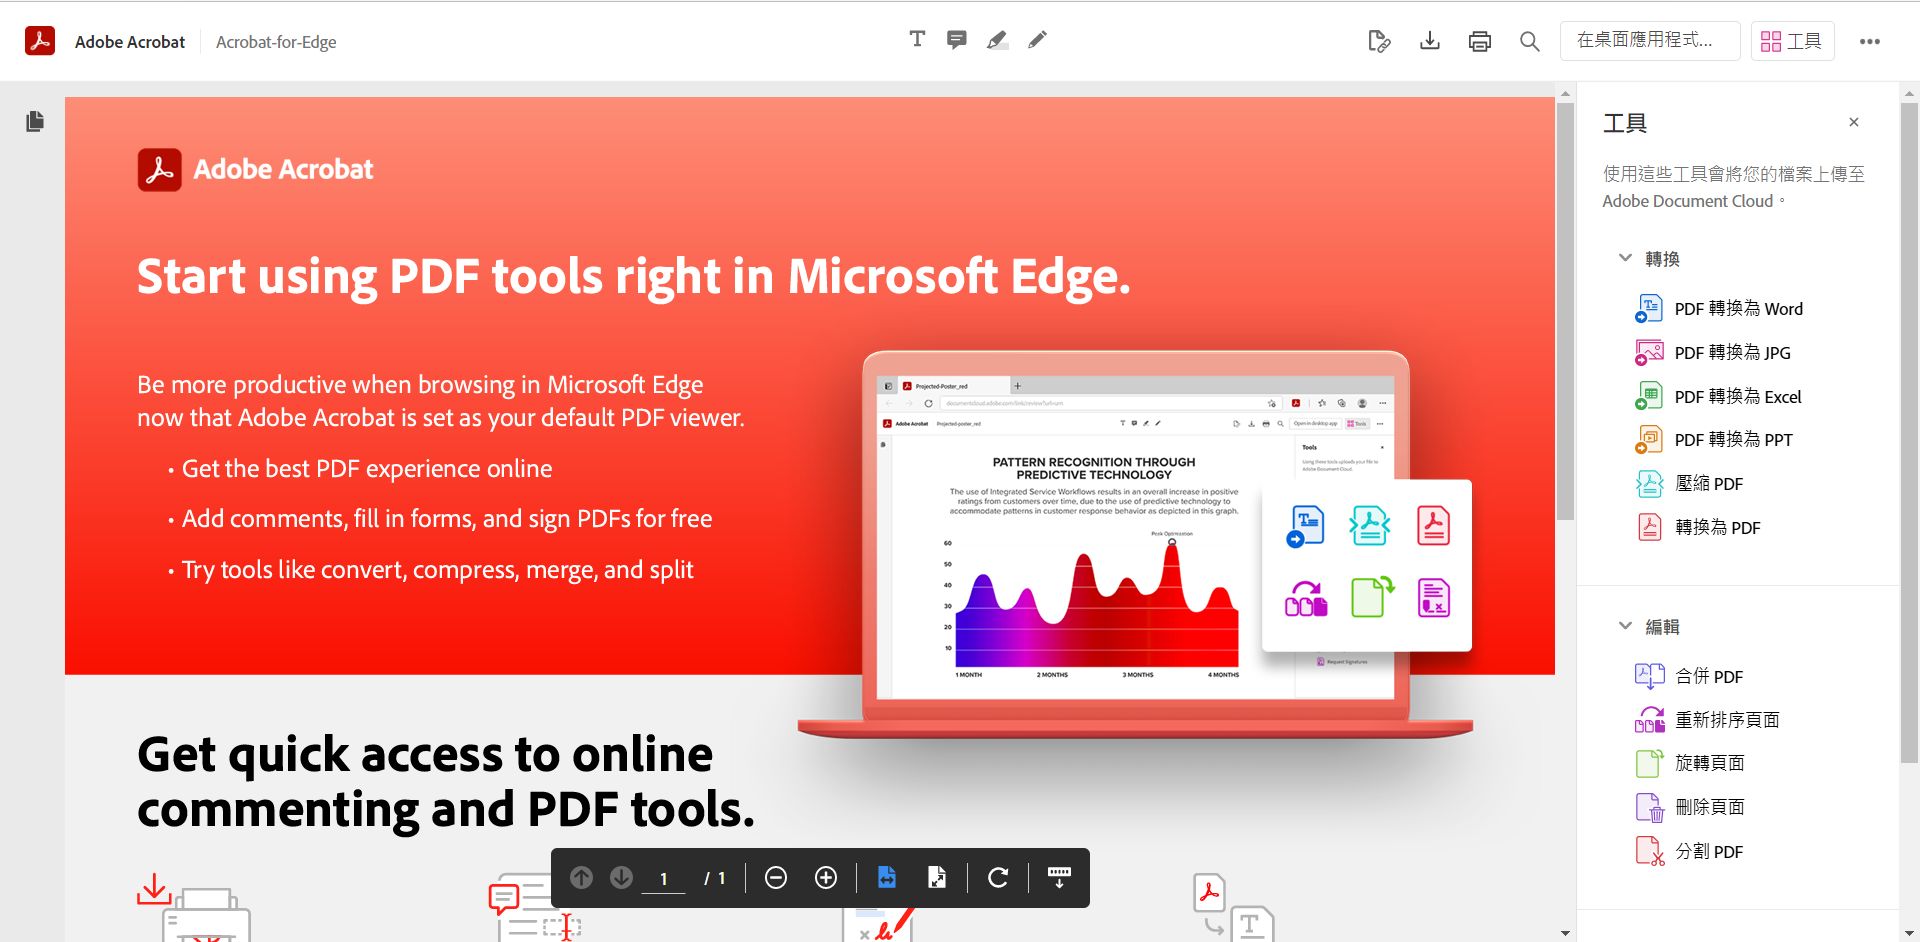Open 合併 PDF tool
1920x942 pixels.
point(1709,677)
